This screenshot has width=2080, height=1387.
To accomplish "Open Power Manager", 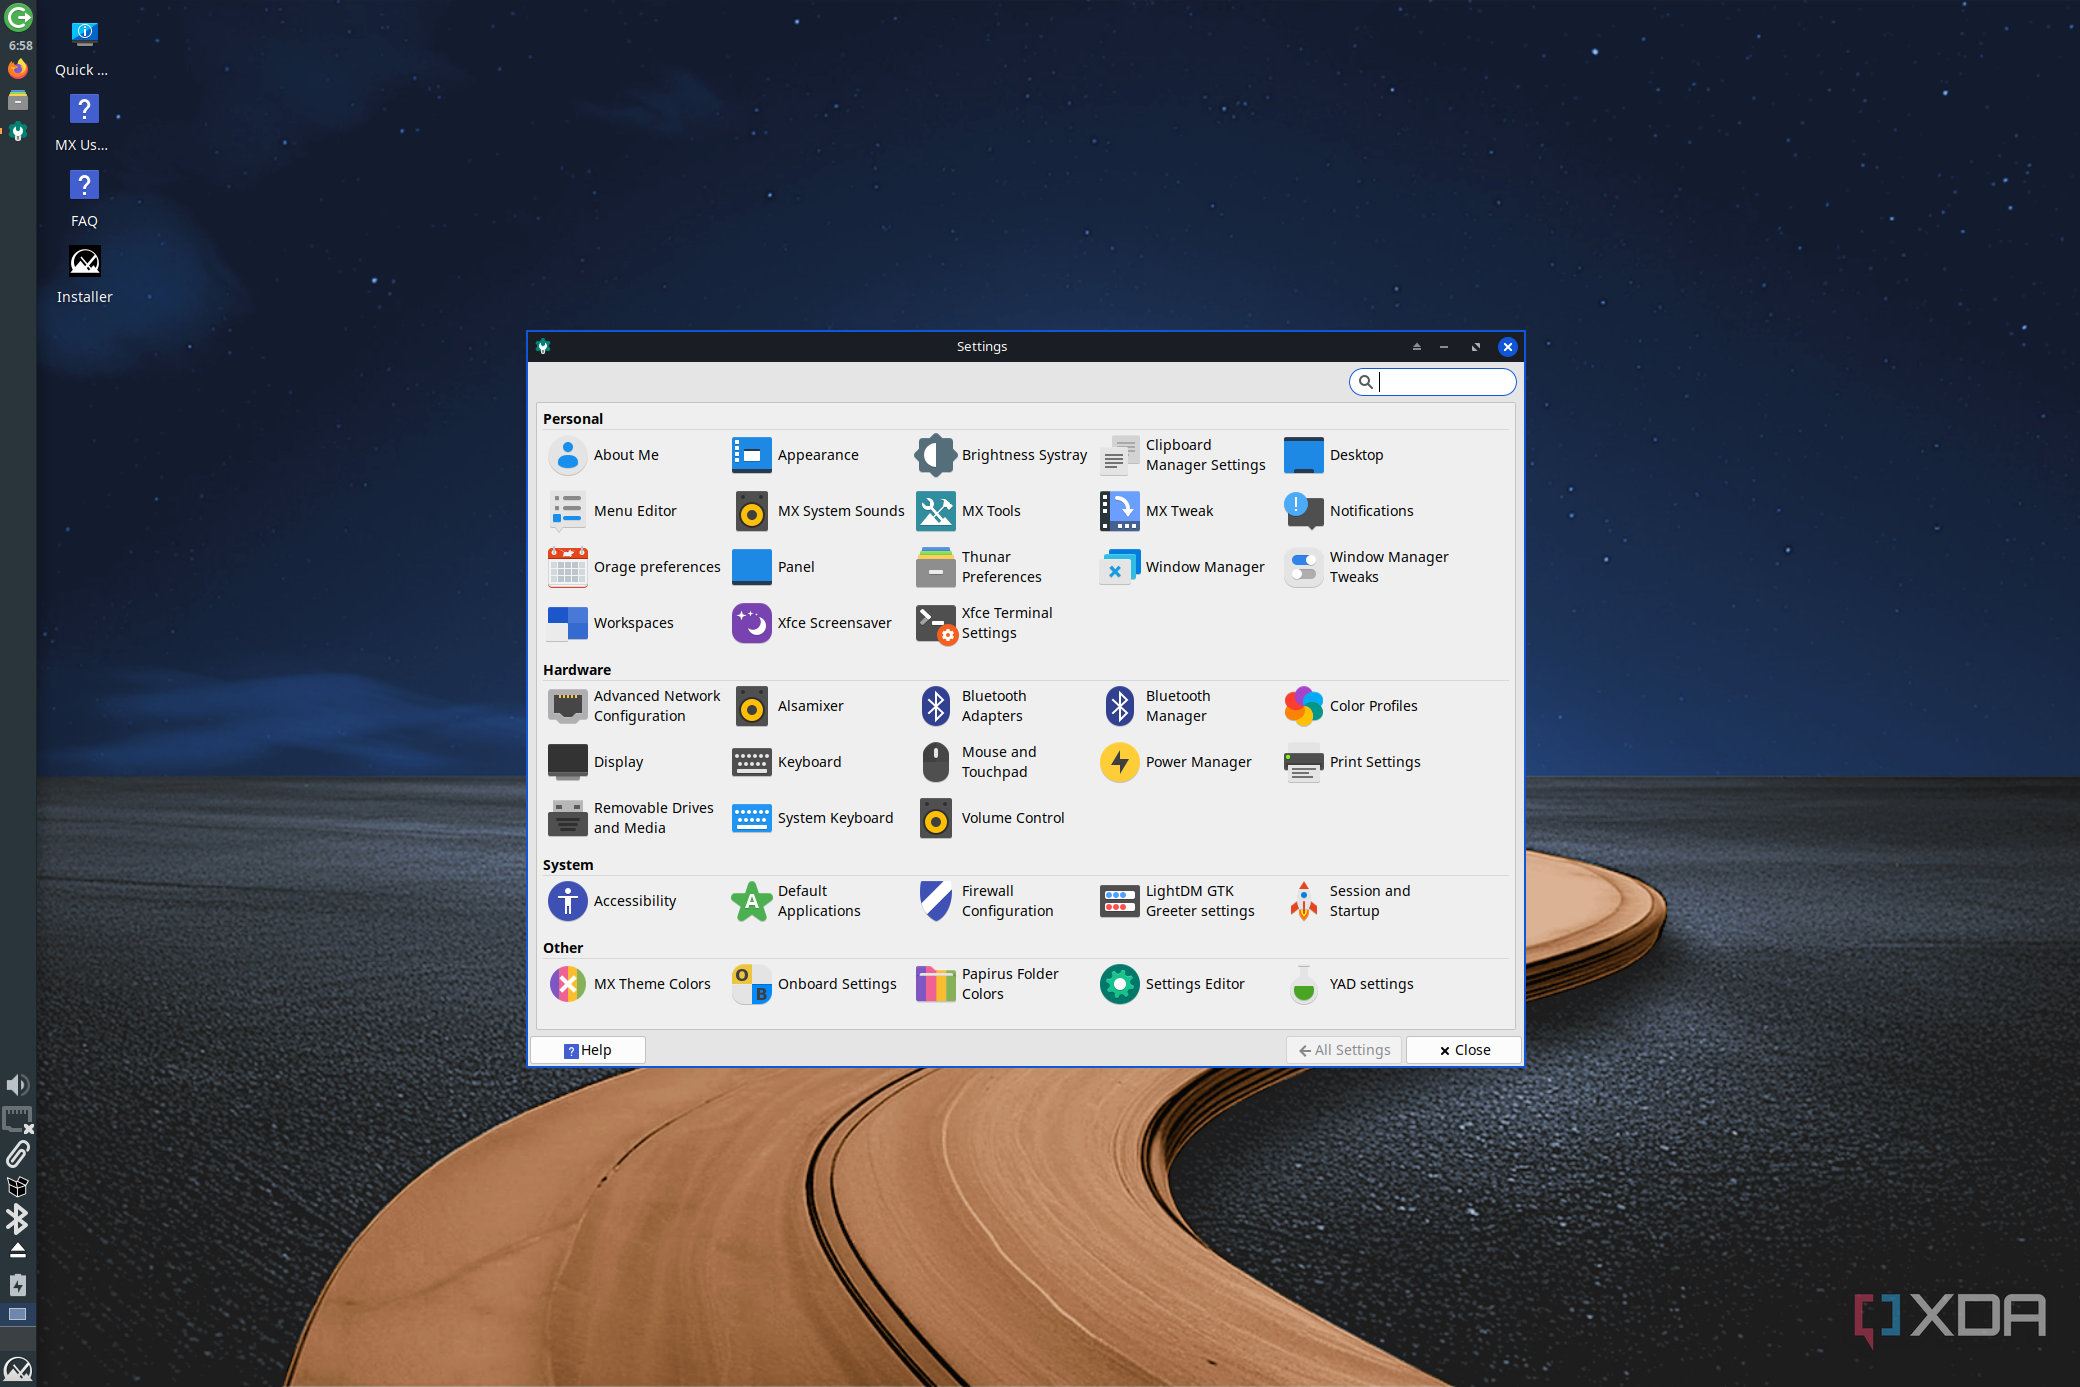I will click(1176, 762).
